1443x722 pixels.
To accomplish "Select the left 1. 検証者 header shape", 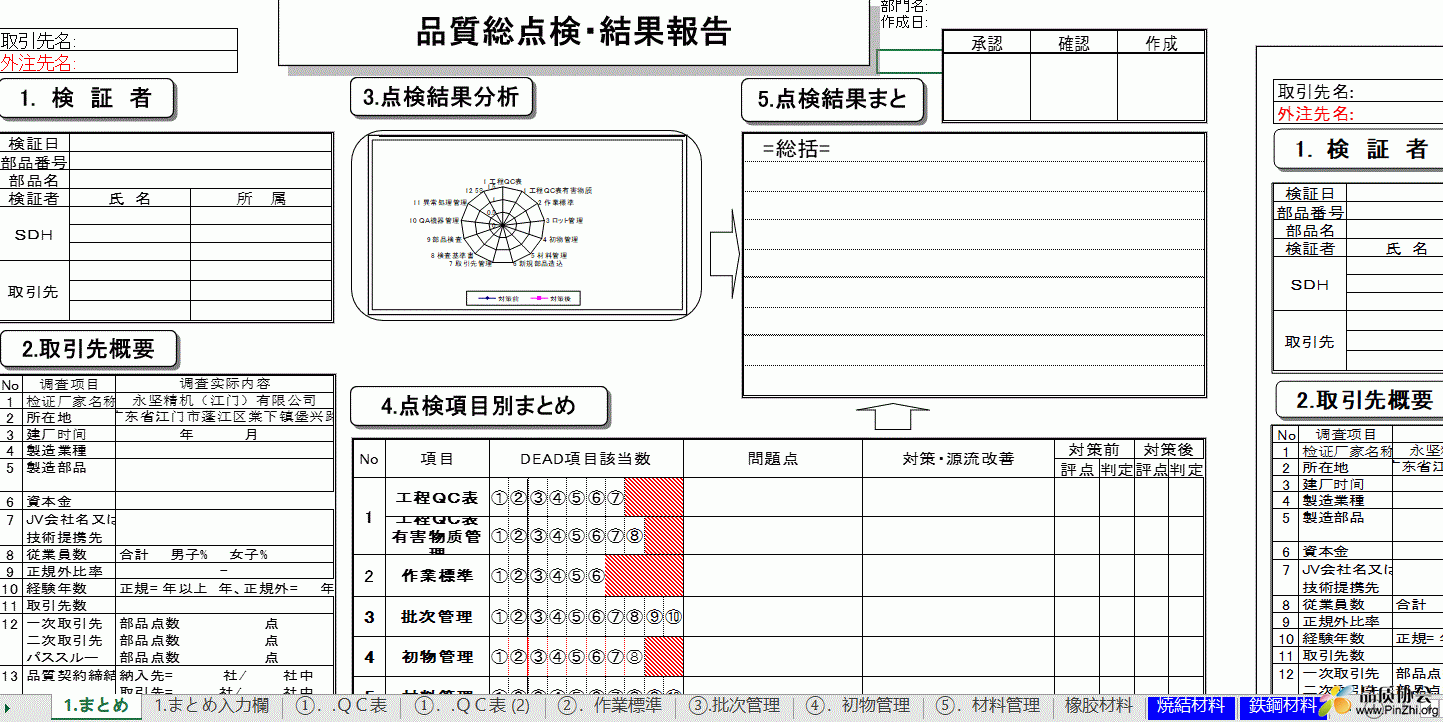I will pyautogui.click(x=86, y=97).
